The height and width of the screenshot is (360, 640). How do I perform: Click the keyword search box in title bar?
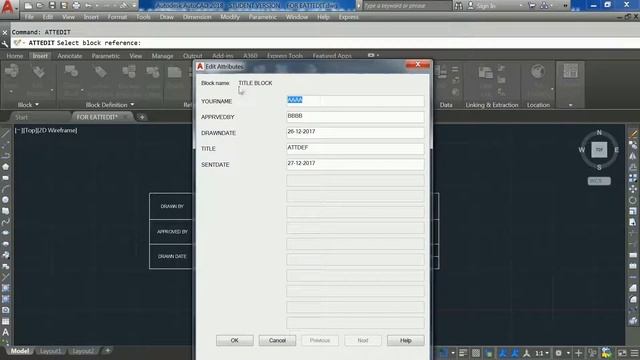pos(406,6)
